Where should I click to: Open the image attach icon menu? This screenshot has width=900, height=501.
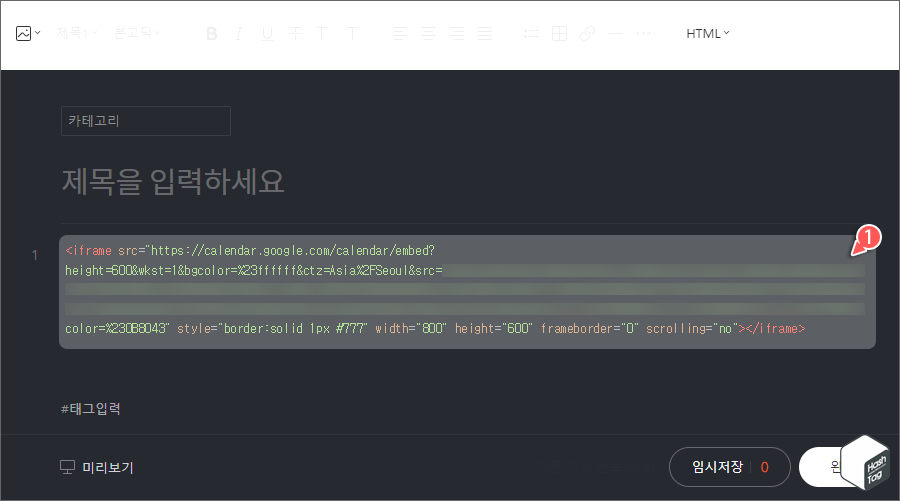(x=28, y=33)
